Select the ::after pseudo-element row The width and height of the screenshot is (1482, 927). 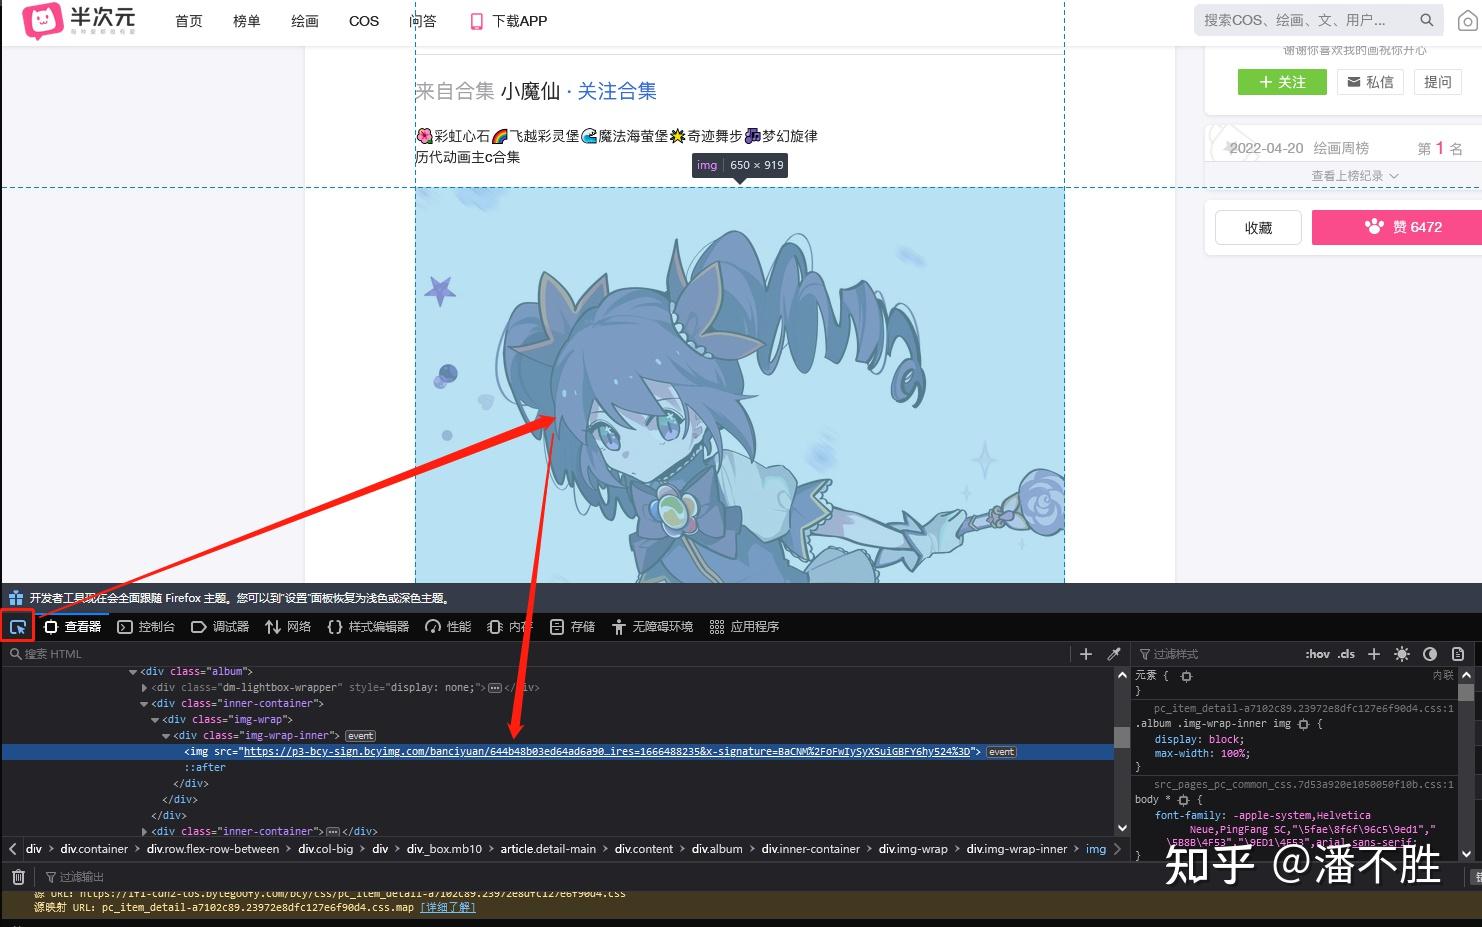(x=205, y=768)
